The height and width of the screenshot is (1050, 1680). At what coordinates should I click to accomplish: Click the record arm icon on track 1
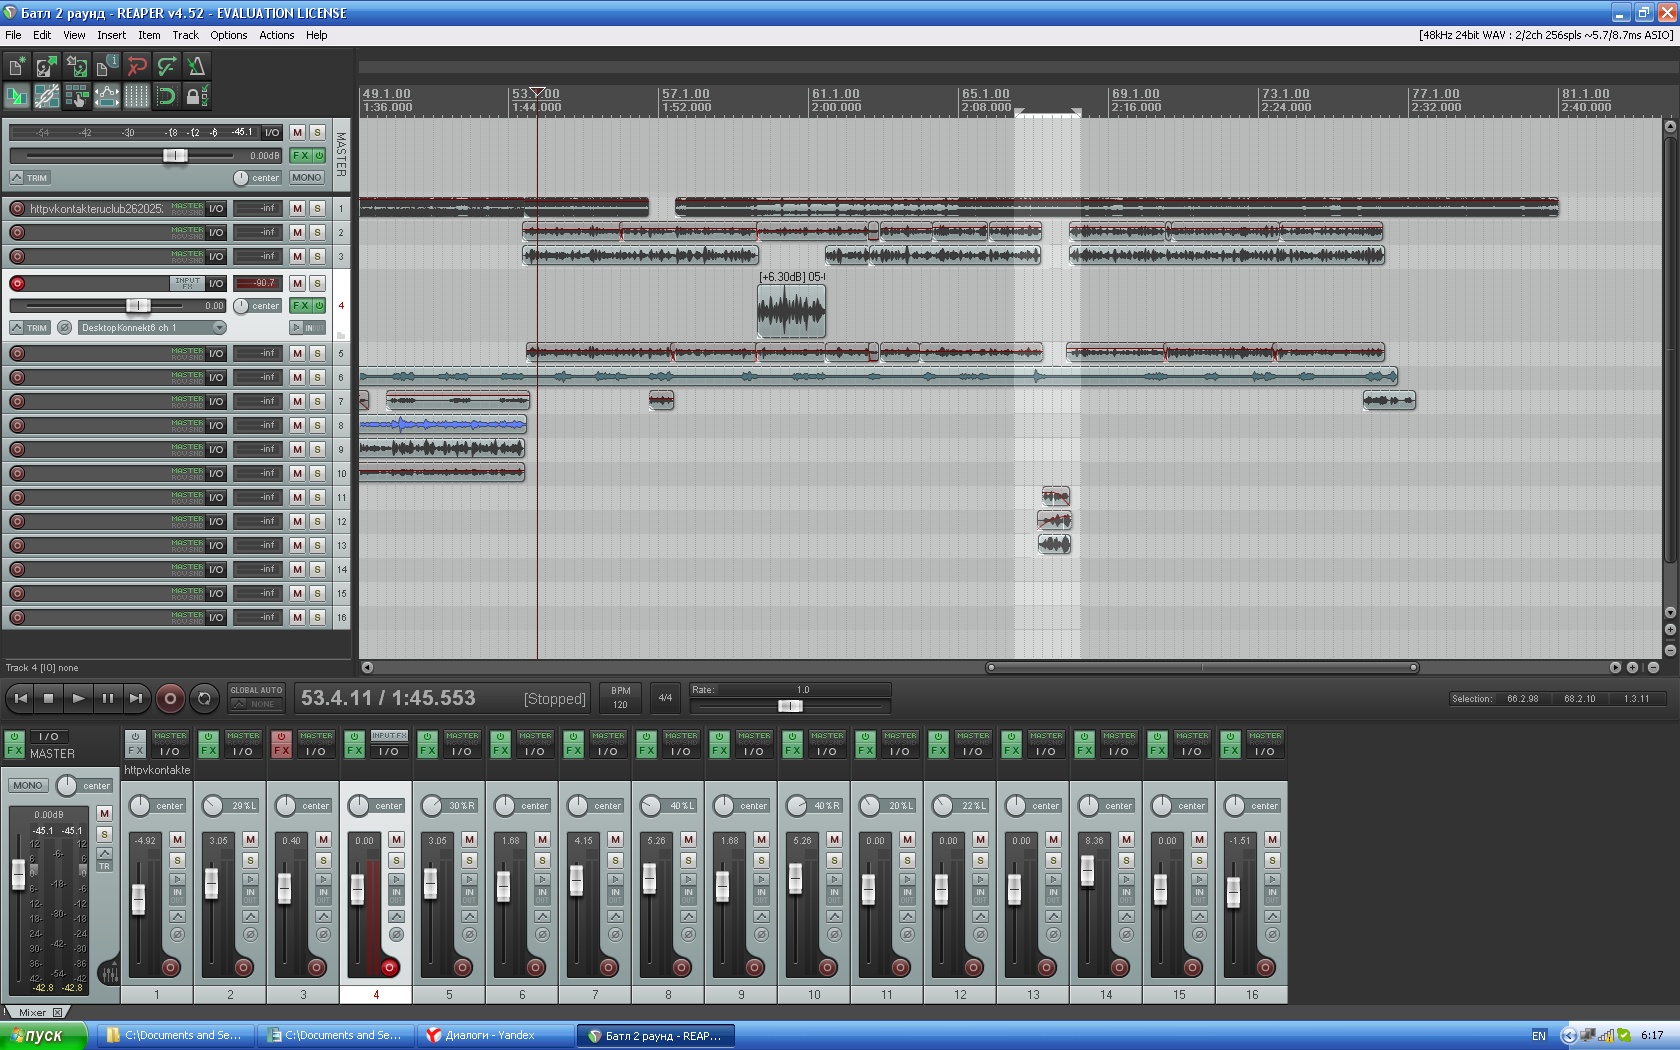(x=17, y=208)
